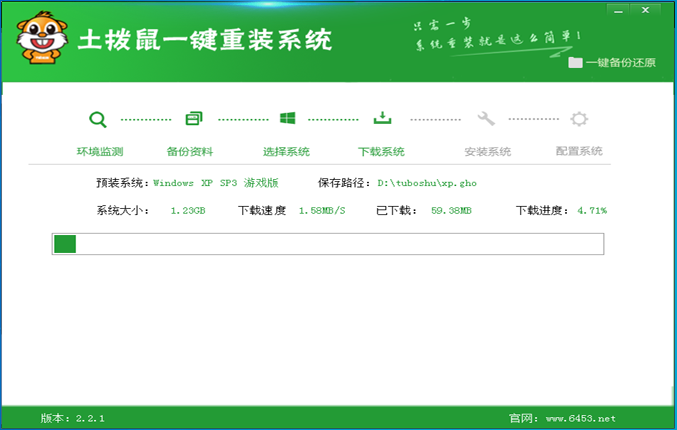
Task: Switch to the 环境监测 step label
Action: point(99,152)
